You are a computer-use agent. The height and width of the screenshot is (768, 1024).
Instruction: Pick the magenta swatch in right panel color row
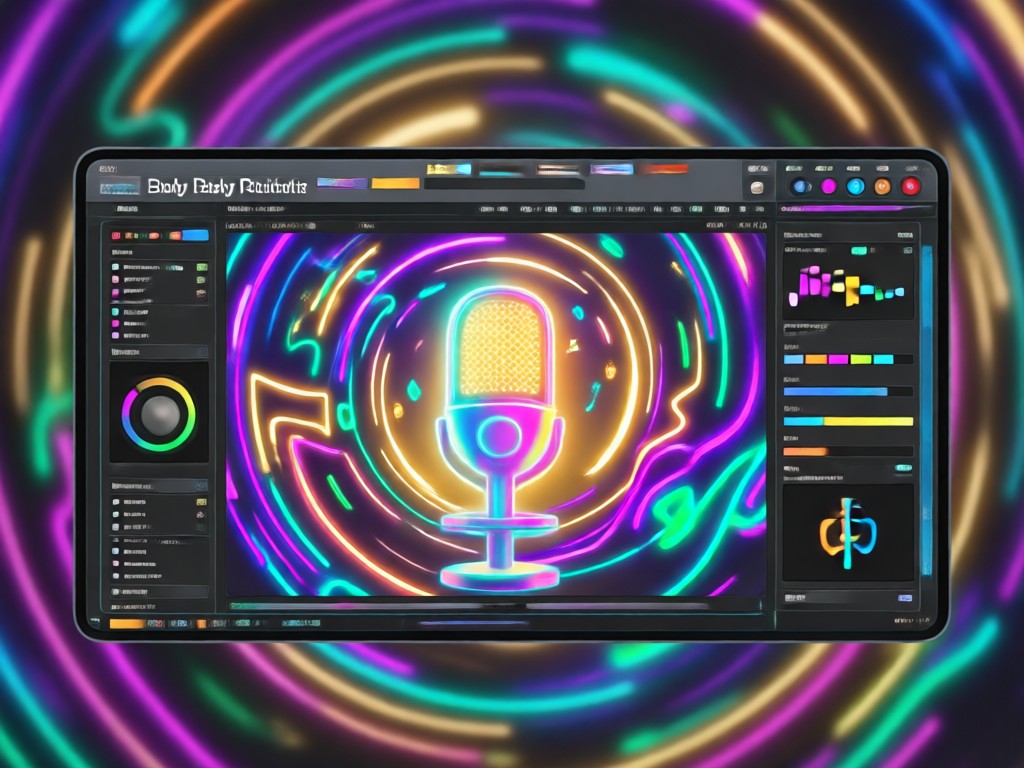(839, 359)
